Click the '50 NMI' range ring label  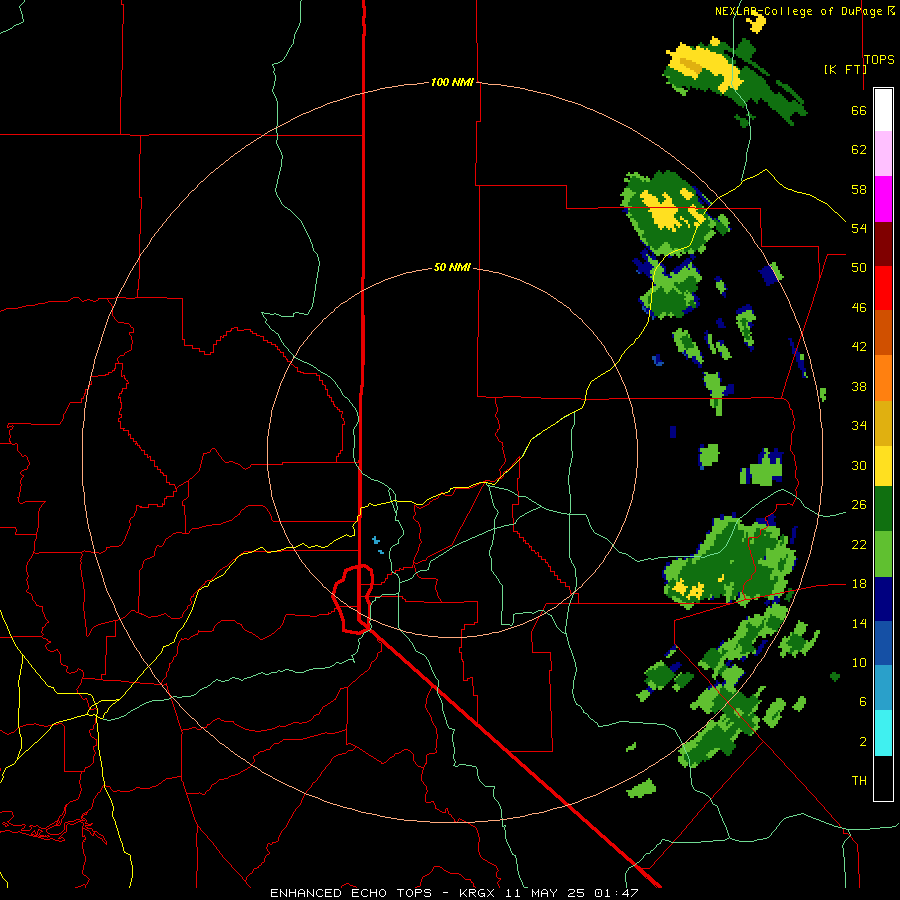(x=452, y=267)
